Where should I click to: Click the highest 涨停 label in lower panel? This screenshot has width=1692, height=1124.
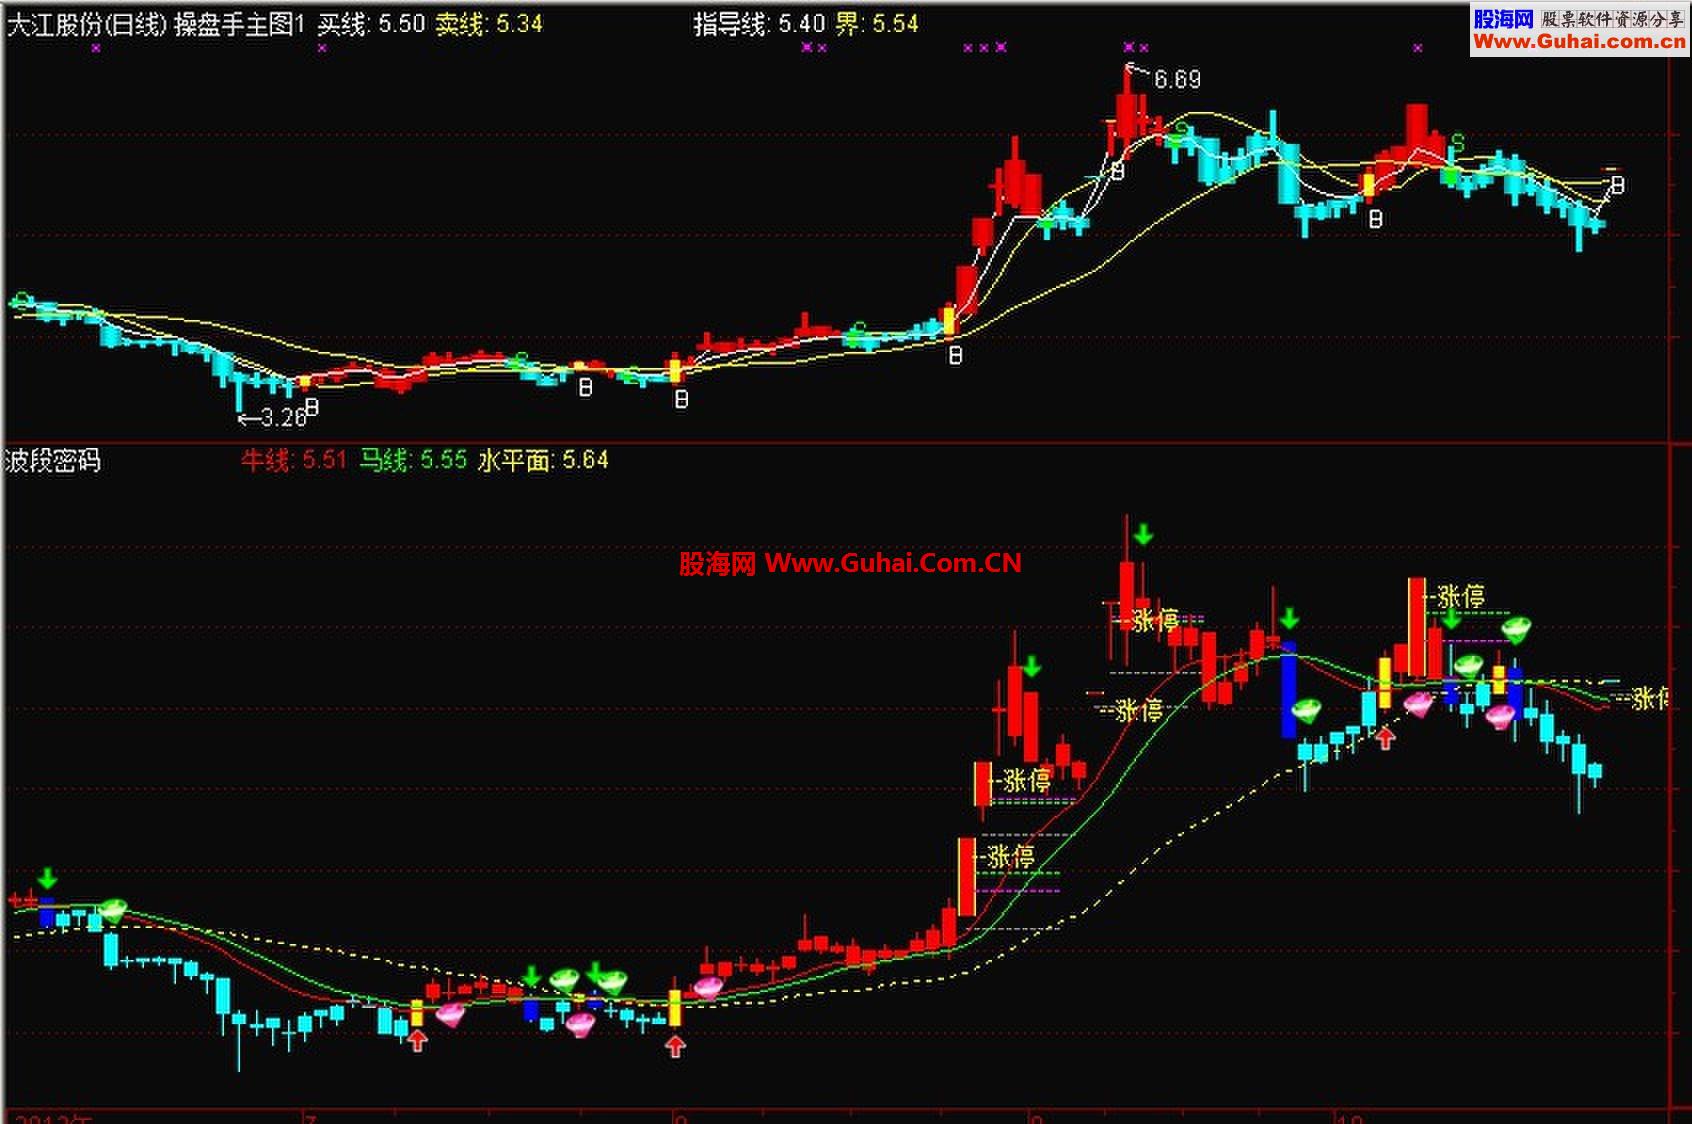tap(1461, 597)
